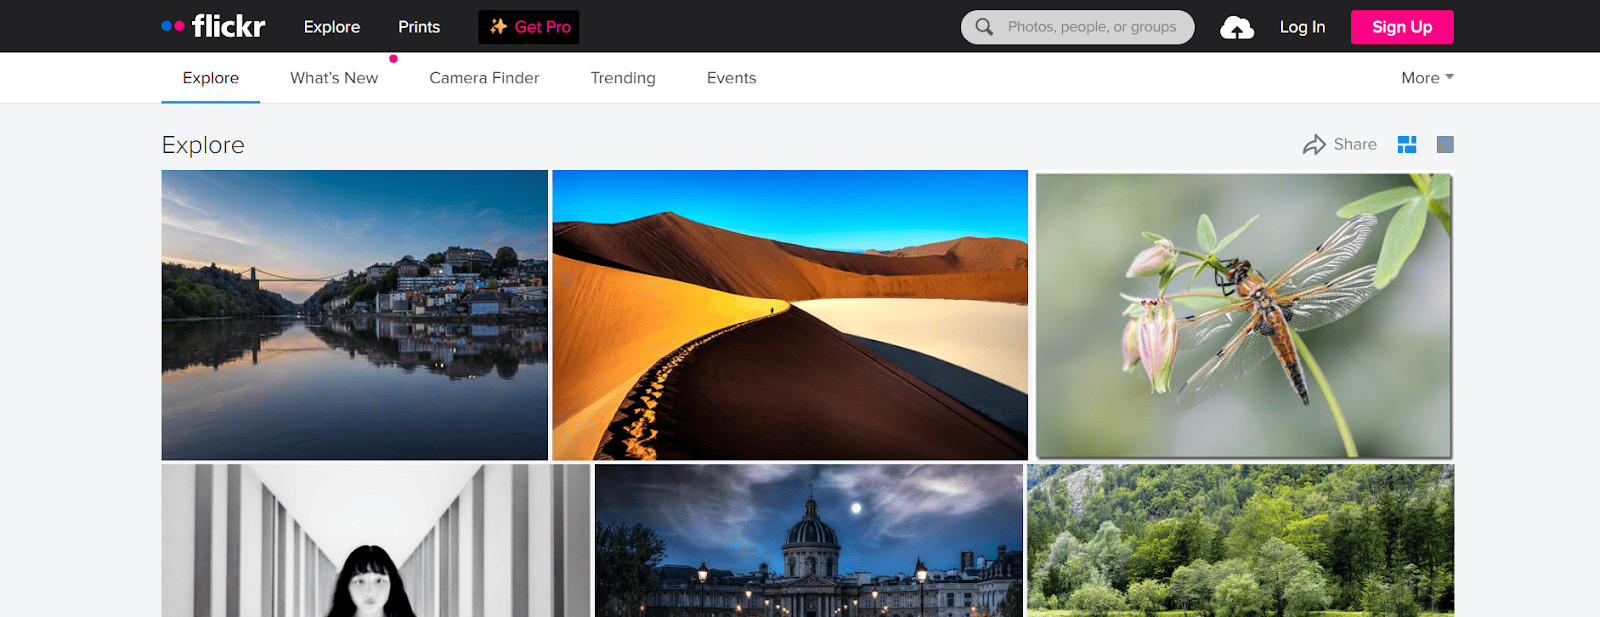Open the dragonfly on flower photo
Viewport: 1600px width, 617px height.
coord(1243,315)
